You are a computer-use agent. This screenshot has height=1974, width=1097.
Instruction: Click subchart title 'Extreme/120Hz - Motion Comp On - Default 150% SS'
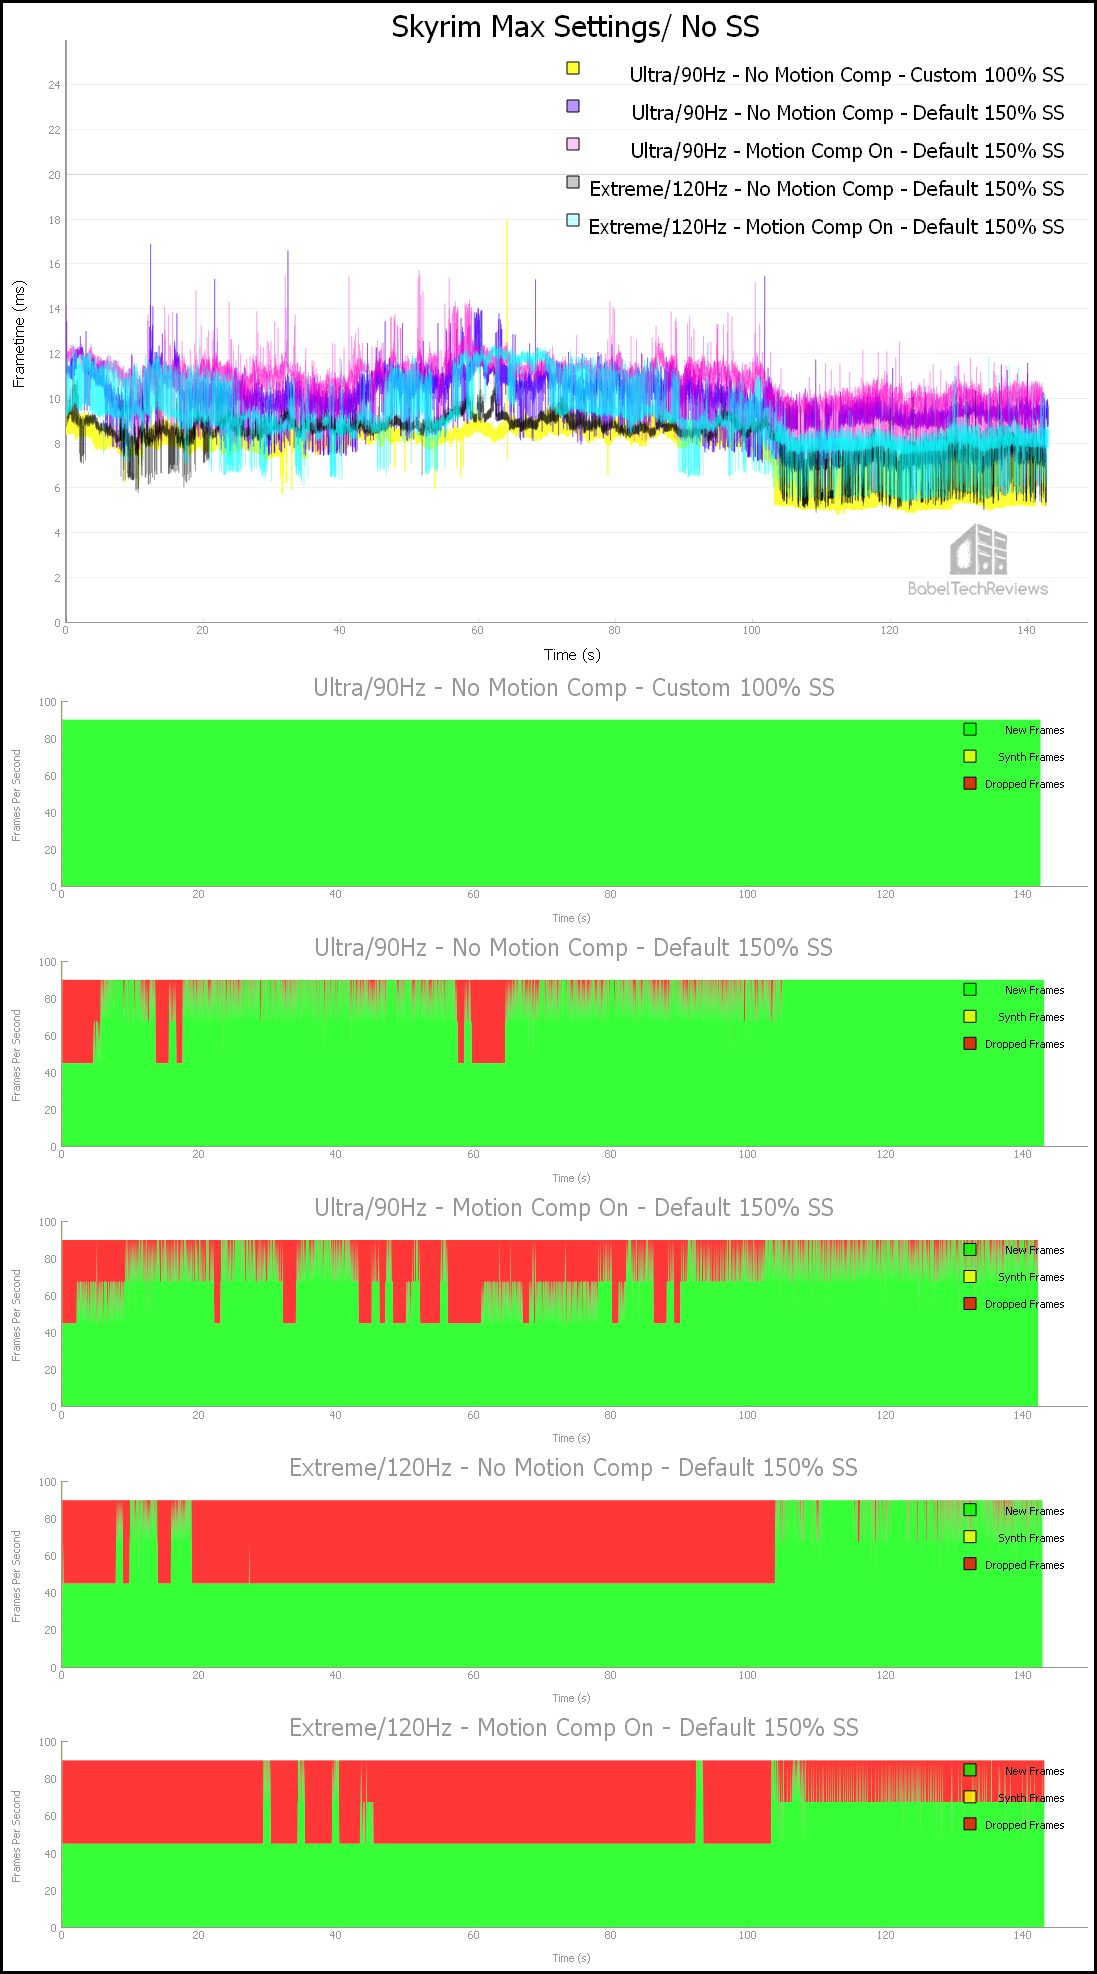point(574,1728)
